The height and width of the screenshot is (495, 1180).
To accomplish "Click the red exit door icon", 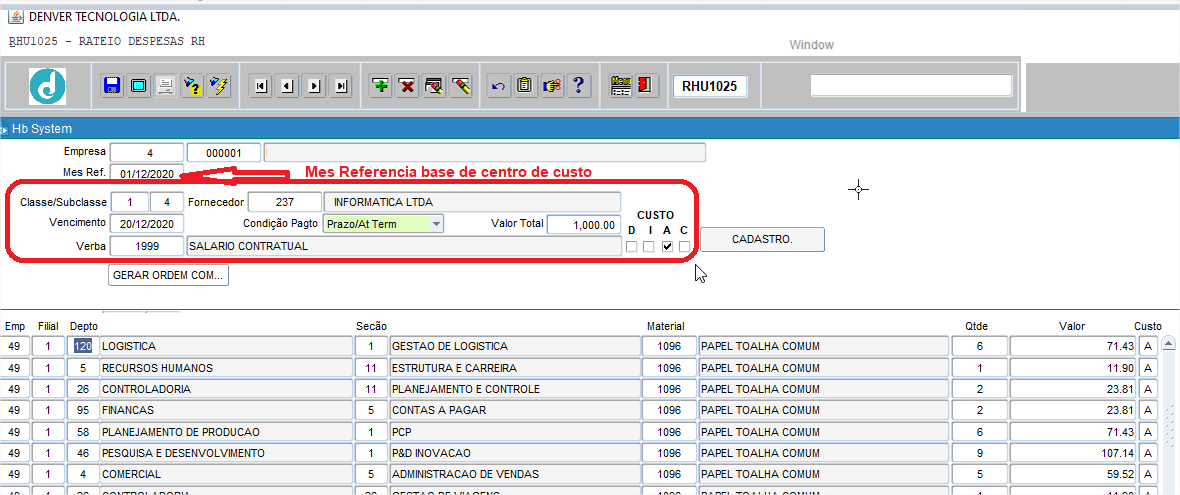I will (x=647, y=86).
